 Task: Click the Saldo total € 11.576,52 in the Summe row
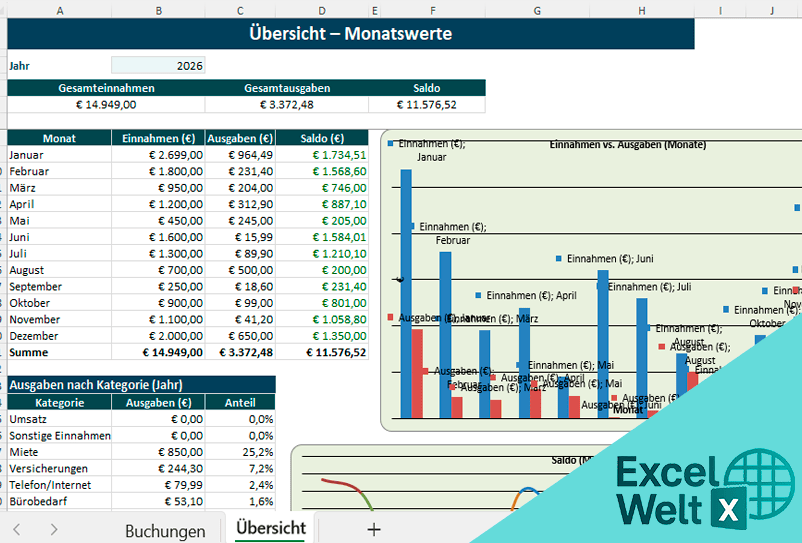pos(321,352)
